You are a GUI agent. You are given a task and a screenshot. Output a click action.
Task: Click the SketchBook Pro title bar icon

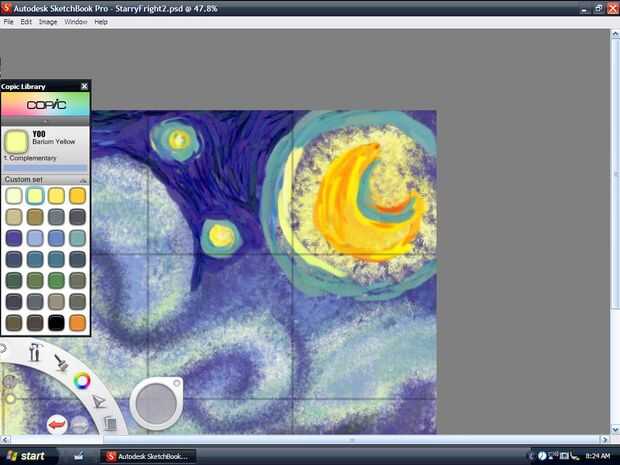(6, 8)
